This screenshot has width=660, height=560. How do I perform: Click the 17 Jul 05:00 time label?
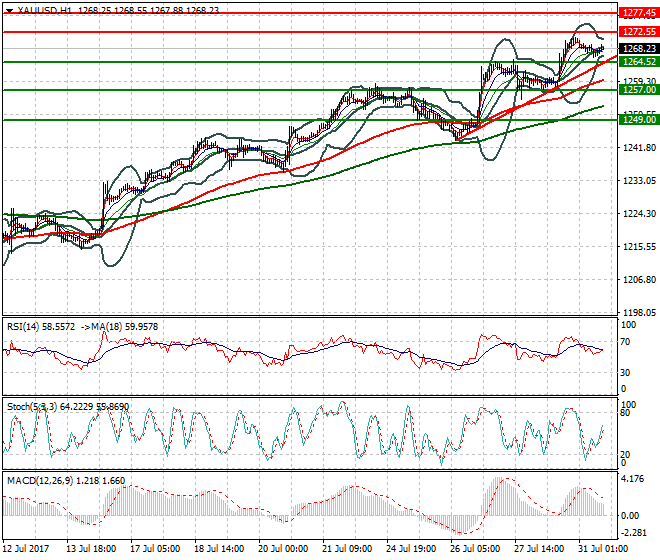click(x=155, y=549)
